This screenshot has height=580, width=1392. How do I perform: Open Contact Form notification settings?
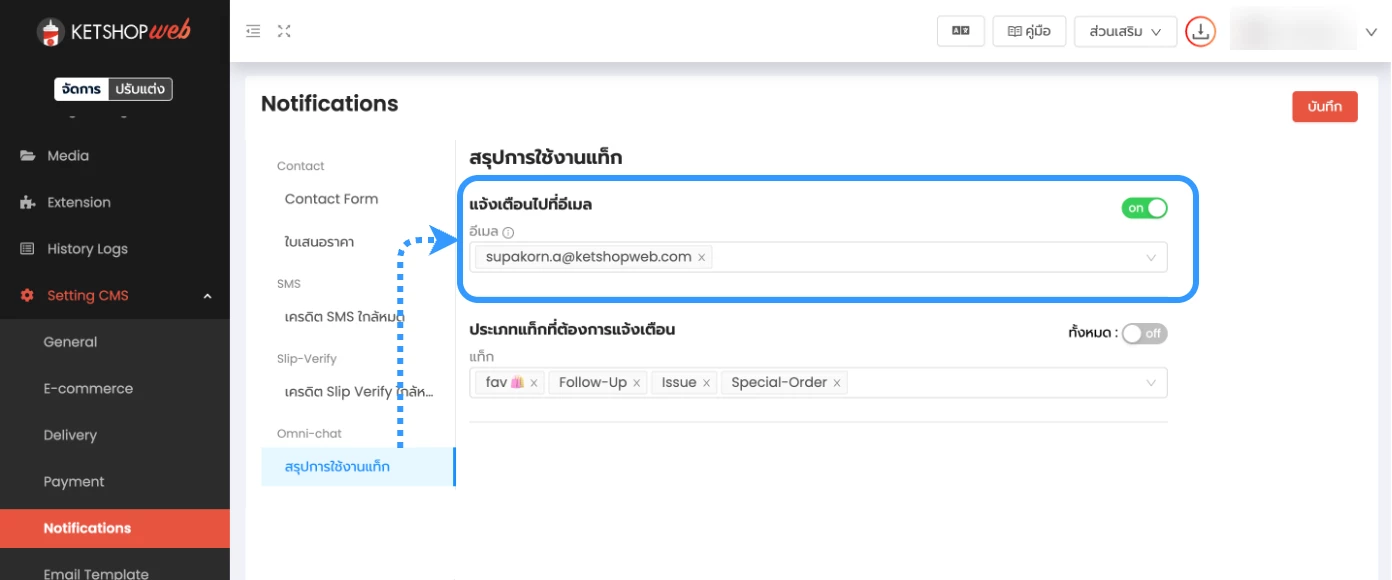click(331, 199)
